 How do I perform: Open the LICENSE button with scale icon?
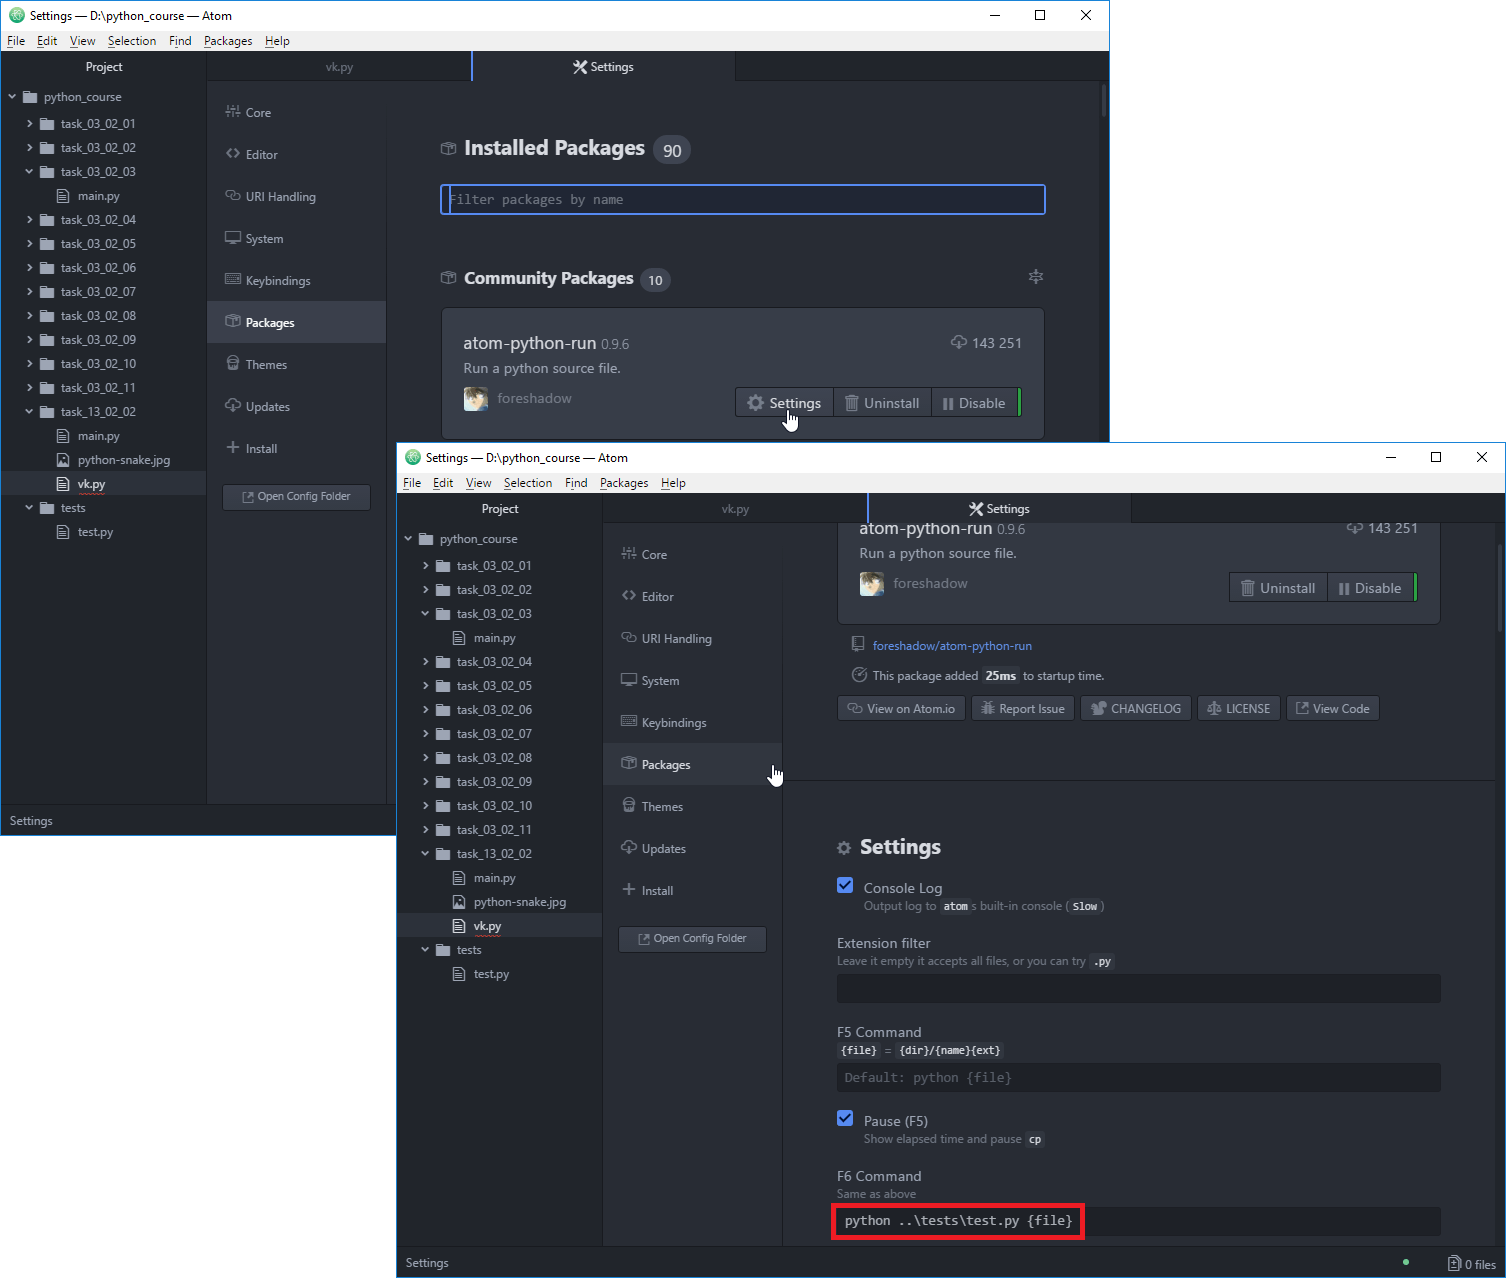(x=1238, y=709)
